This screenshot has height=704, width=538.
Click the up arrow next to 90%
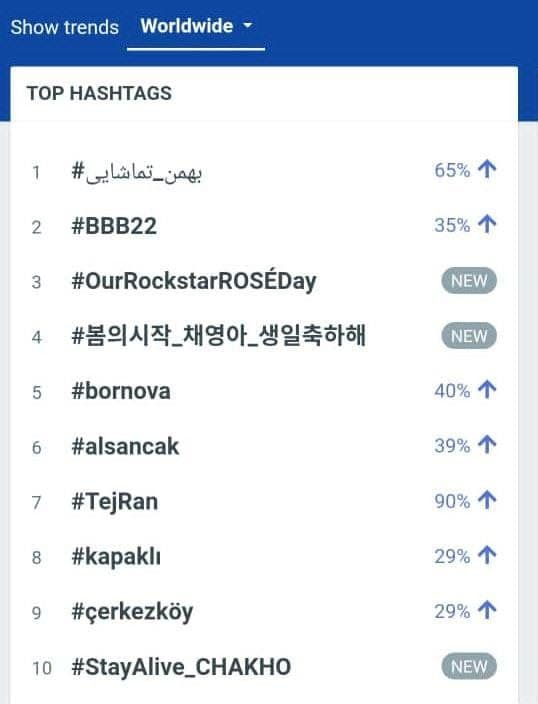[x=487, y=501]
